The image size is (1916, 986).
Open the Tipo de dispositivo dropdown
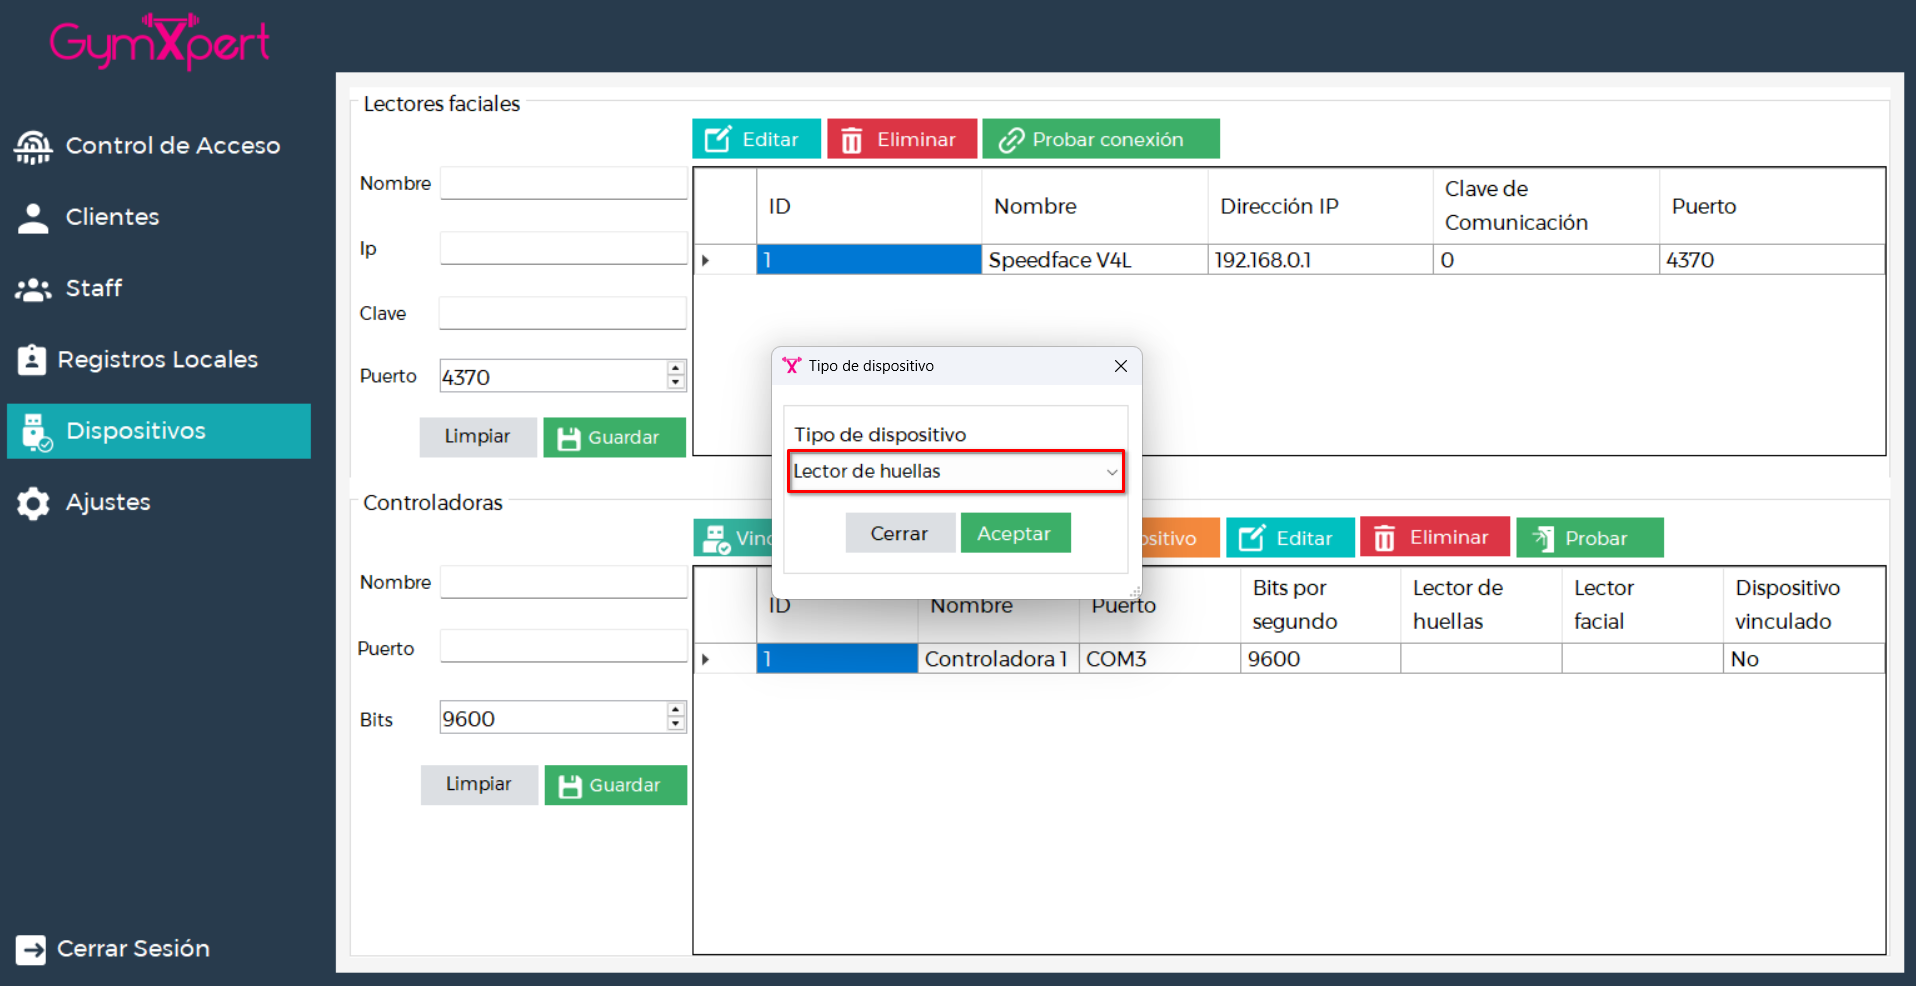[x=956, y=471]
